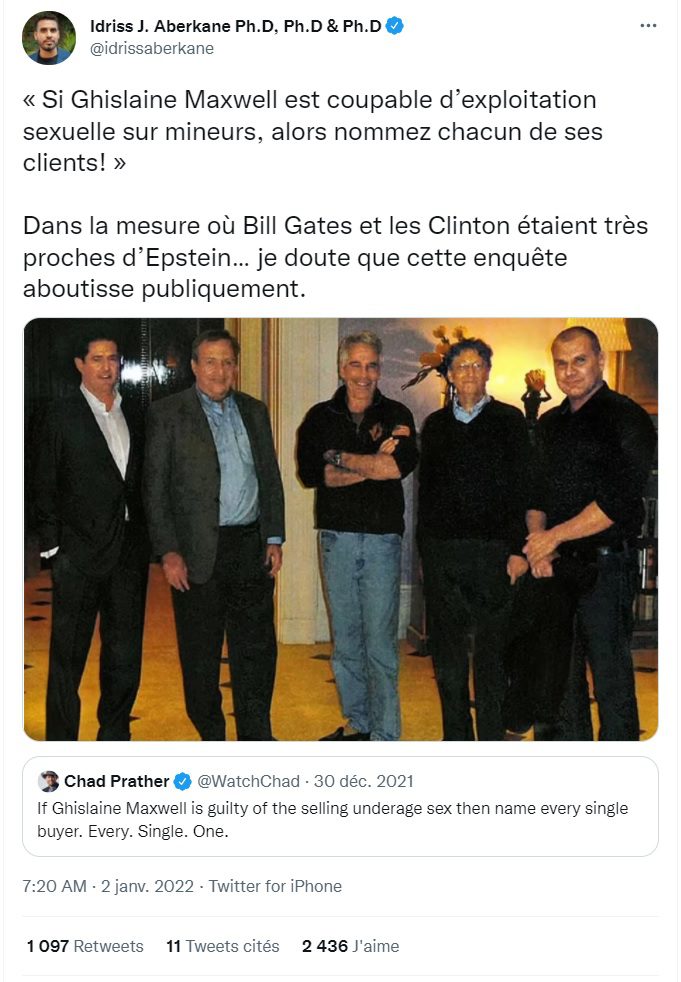The width and height of the screenshot is (681, 982).
Task: Click Idriss Aberkane's profile avatar
Action: coord(49,38)
